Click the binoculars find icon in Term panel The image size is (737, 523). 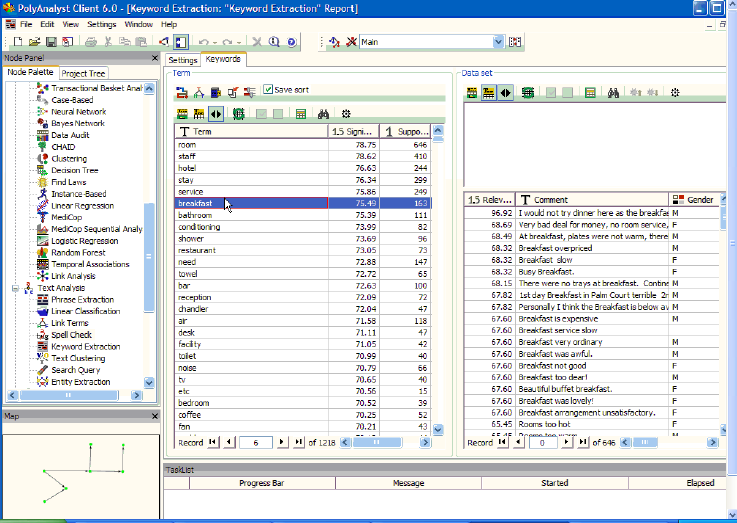click(323, 114)
